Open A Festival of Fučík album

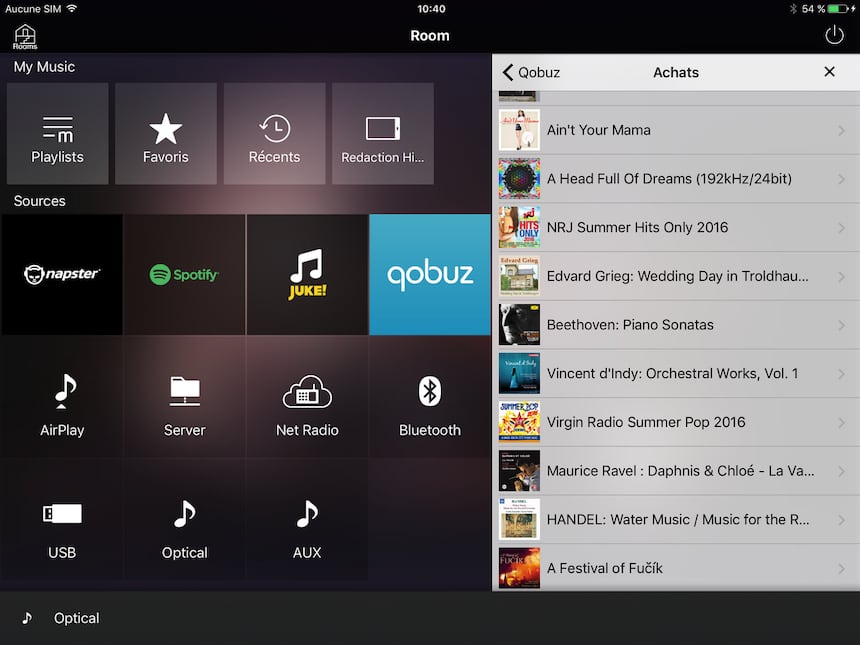pos(676,568)
